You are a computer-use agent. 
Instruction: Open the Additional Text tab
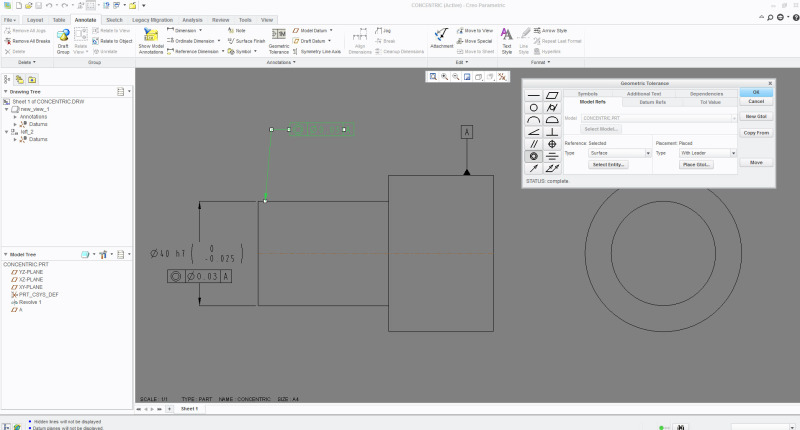coord(644,94)
